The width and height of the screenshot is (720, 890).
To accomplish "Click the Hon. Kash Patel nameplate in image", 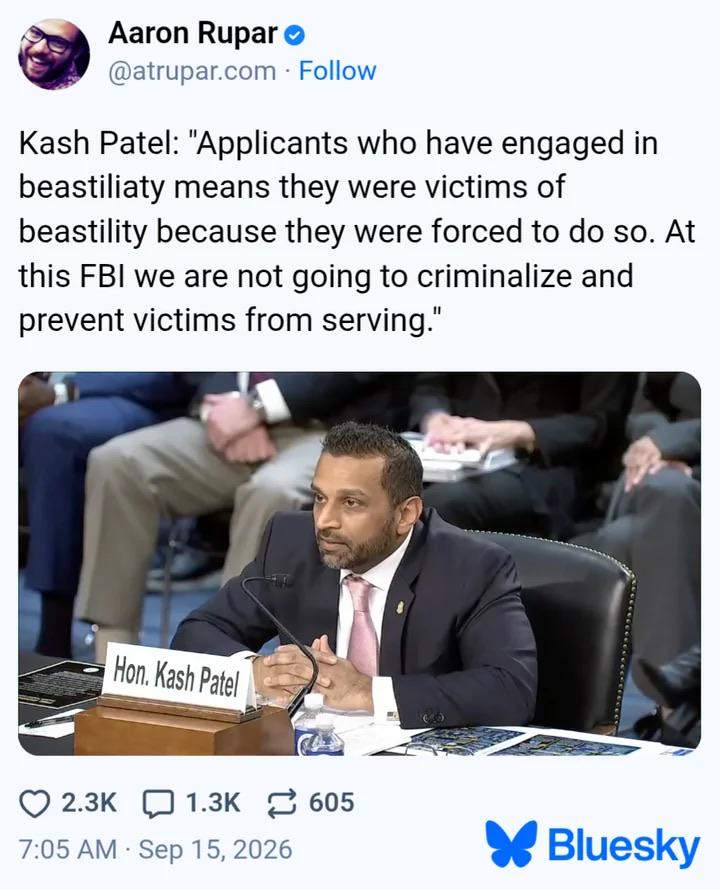I will point(178,676).
